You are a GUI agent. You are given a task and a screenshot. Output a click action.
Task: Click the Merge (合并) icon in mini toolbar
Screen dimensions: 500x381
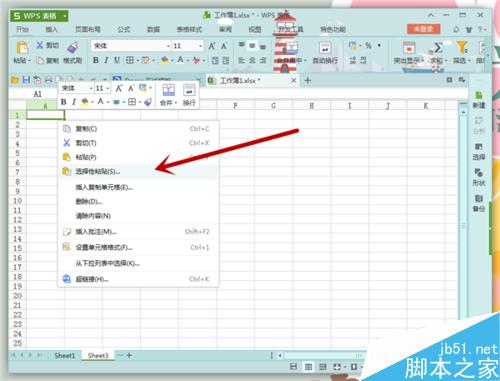[x=168, y=90]
